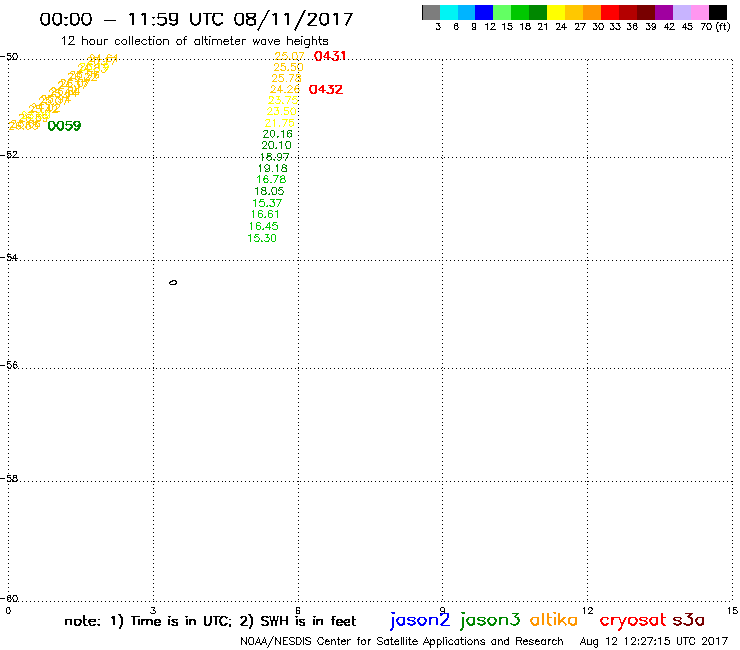Click the latitude label -60

pyautogui.click(x=9, y=599)
